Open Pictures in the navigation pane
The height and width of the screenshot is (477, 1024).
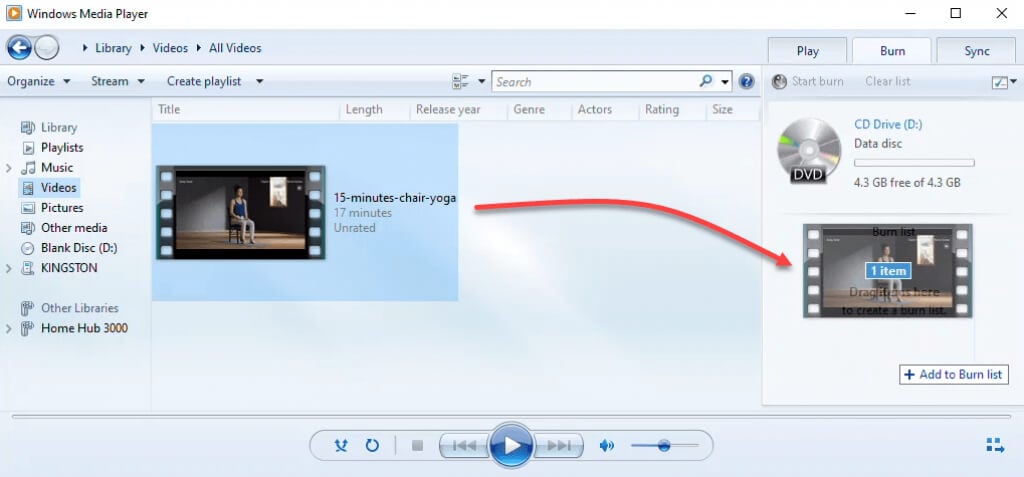click(62, 208)
